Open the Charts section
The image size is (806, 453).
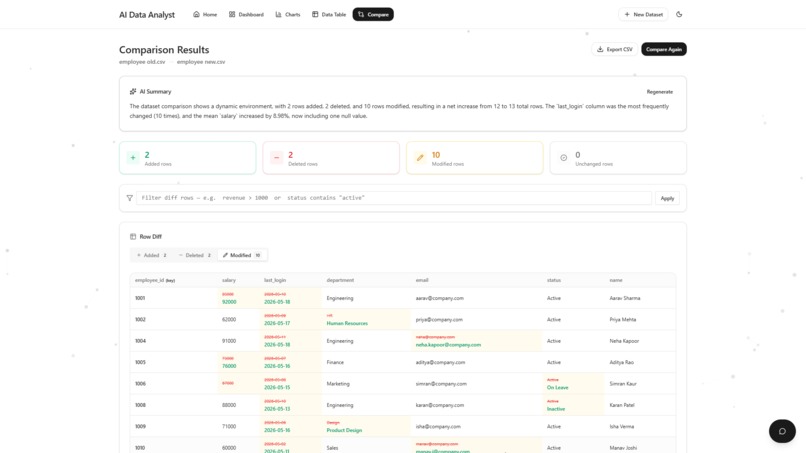click(x=287, y=14)
